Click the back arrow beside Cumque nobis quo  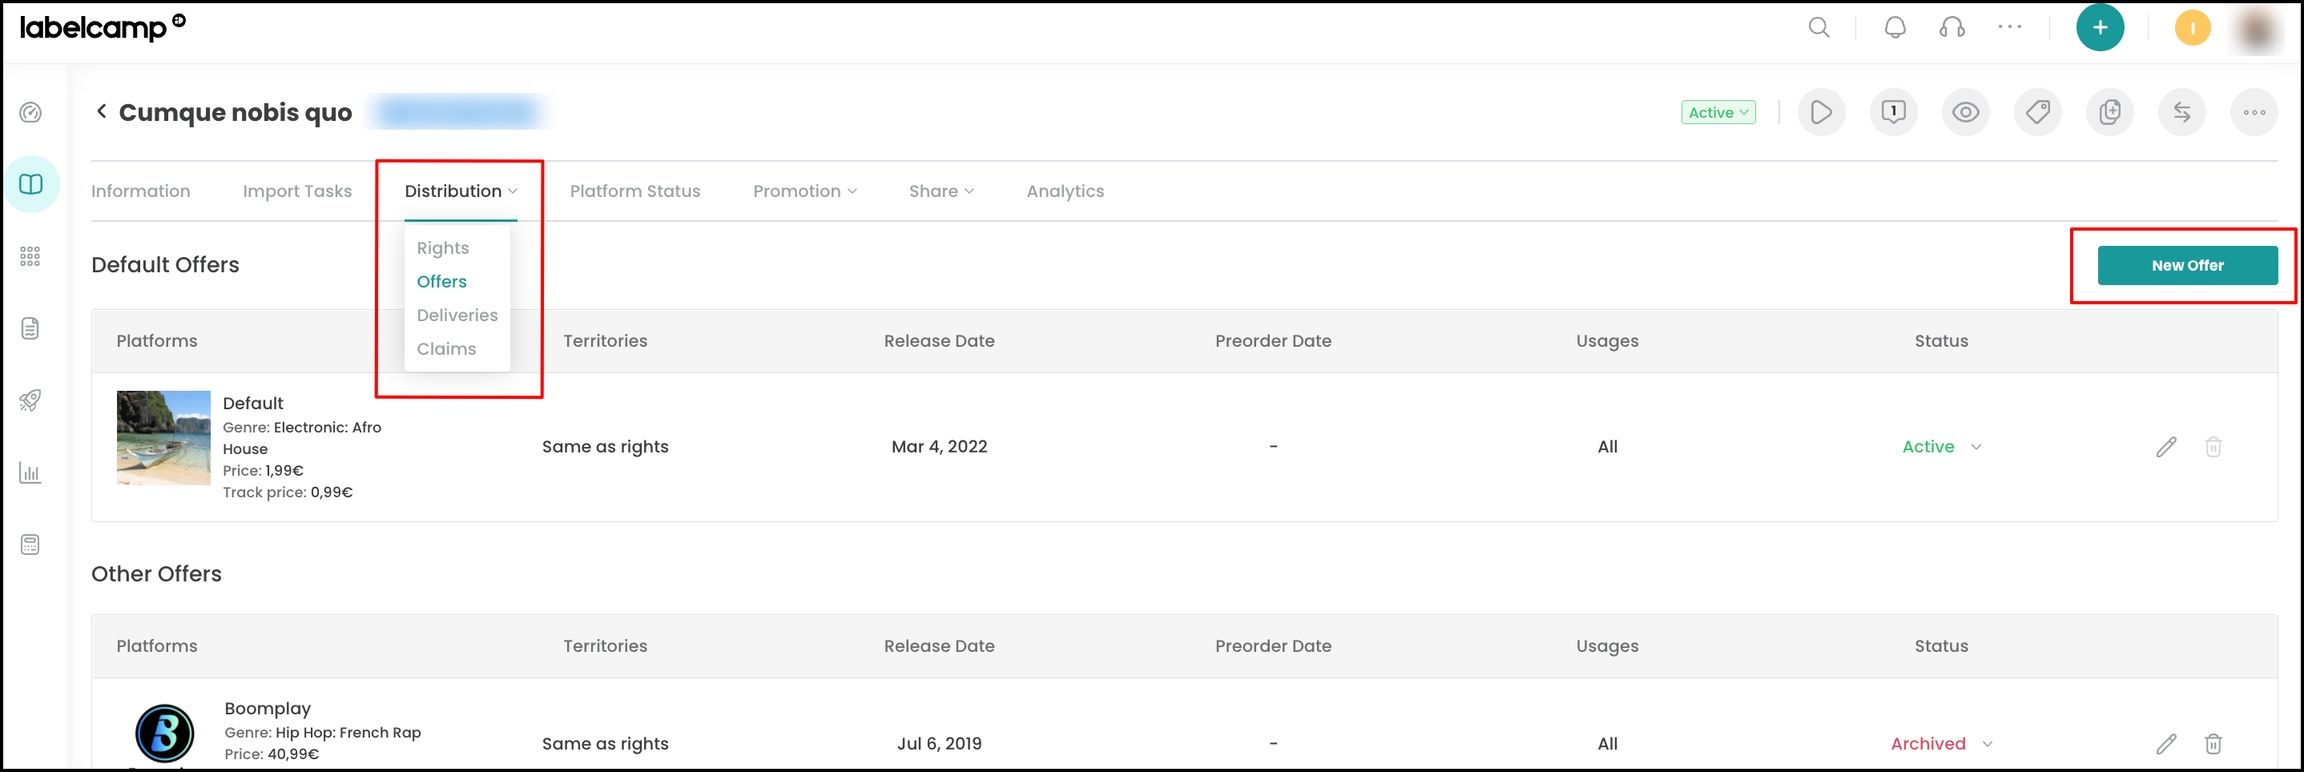pyautogui.click(x=101, y=111)
